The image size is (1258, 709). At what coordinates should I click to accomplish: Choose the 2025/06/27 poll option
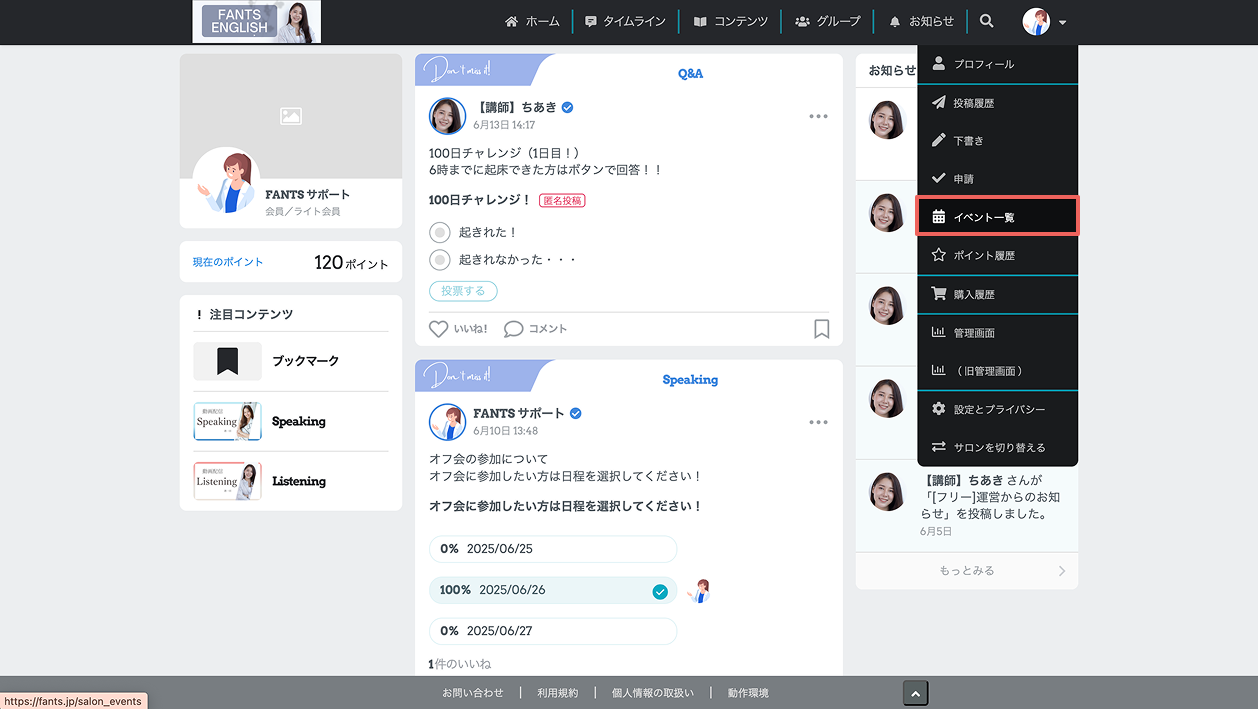click(553, 631)
